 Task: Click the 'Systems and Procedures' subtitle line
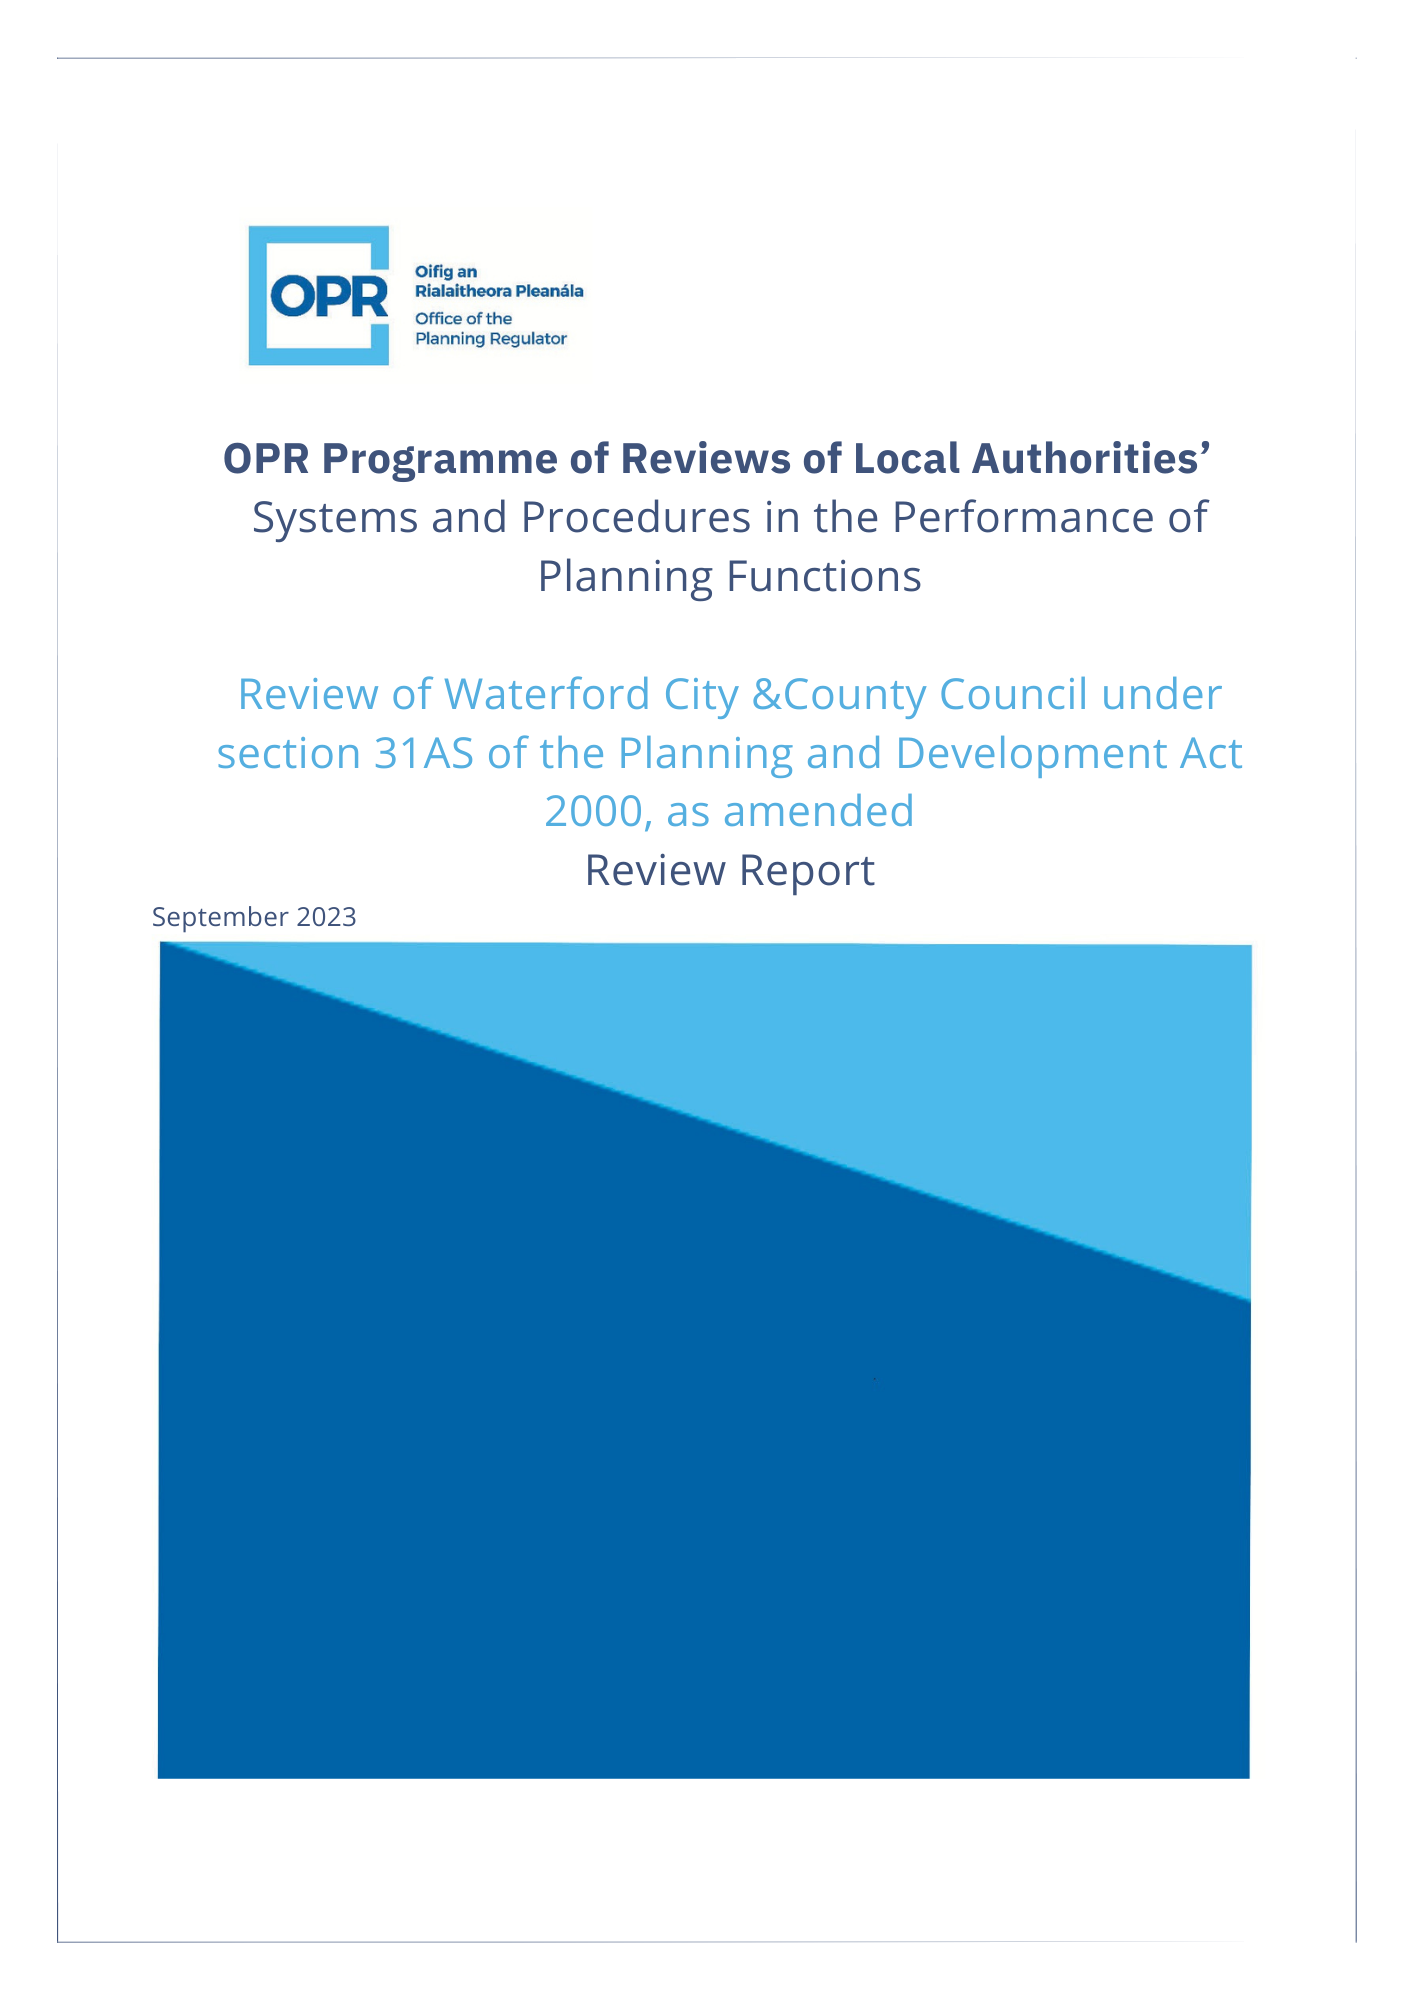coord(729,518)
